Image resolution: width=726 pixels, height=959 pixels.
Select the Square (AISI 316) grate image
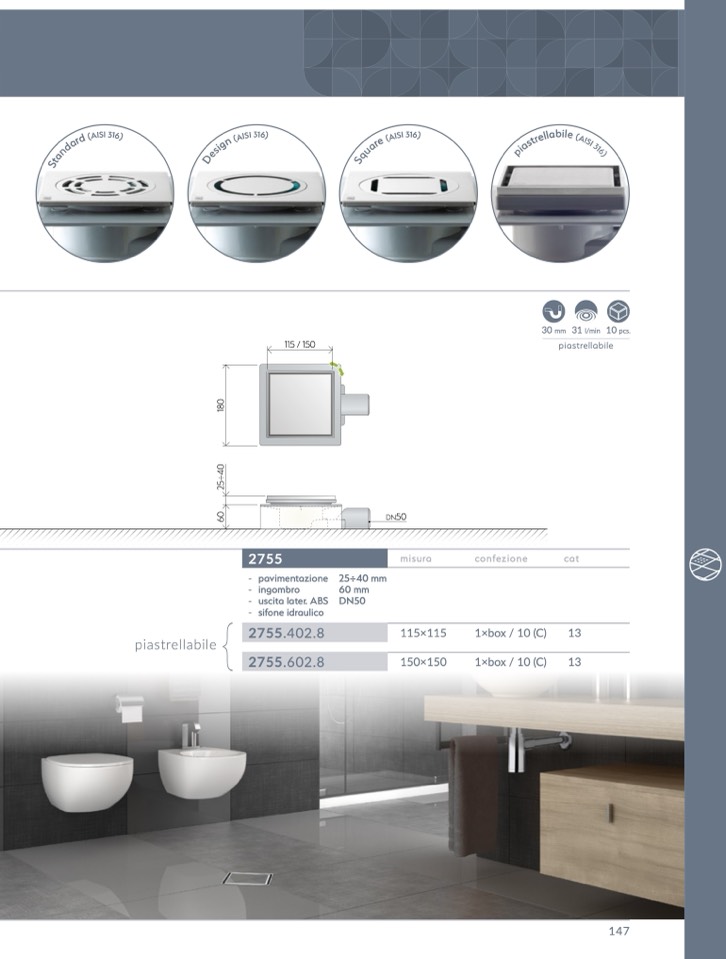[x=407, y=195]
